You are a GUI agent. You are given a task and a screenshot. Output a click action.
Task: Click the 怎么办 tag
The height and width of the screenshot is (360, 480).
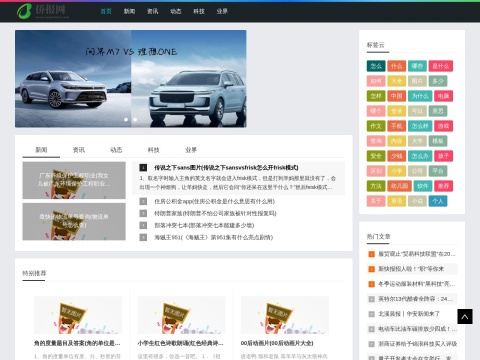(420, 156)
